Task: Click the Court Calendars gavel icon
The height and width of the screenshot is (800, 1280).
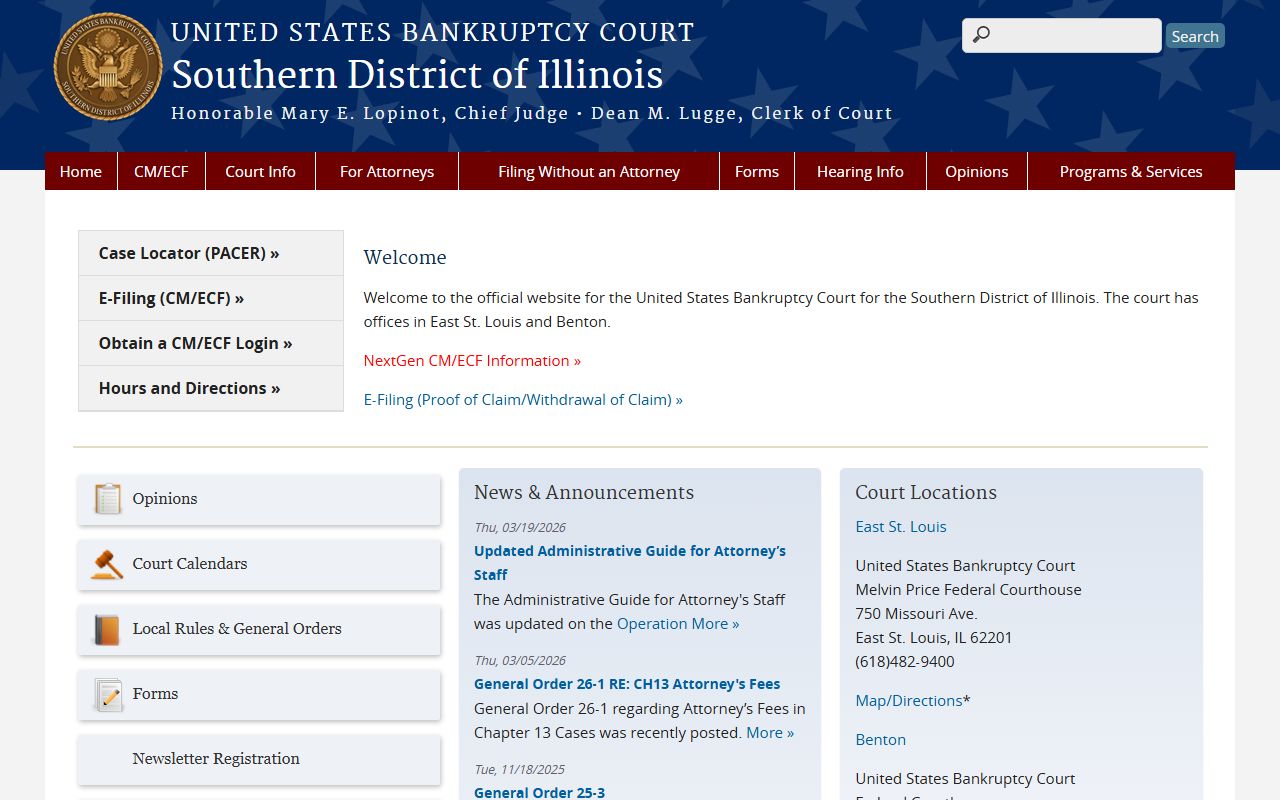Action: [x=107, y=564]
